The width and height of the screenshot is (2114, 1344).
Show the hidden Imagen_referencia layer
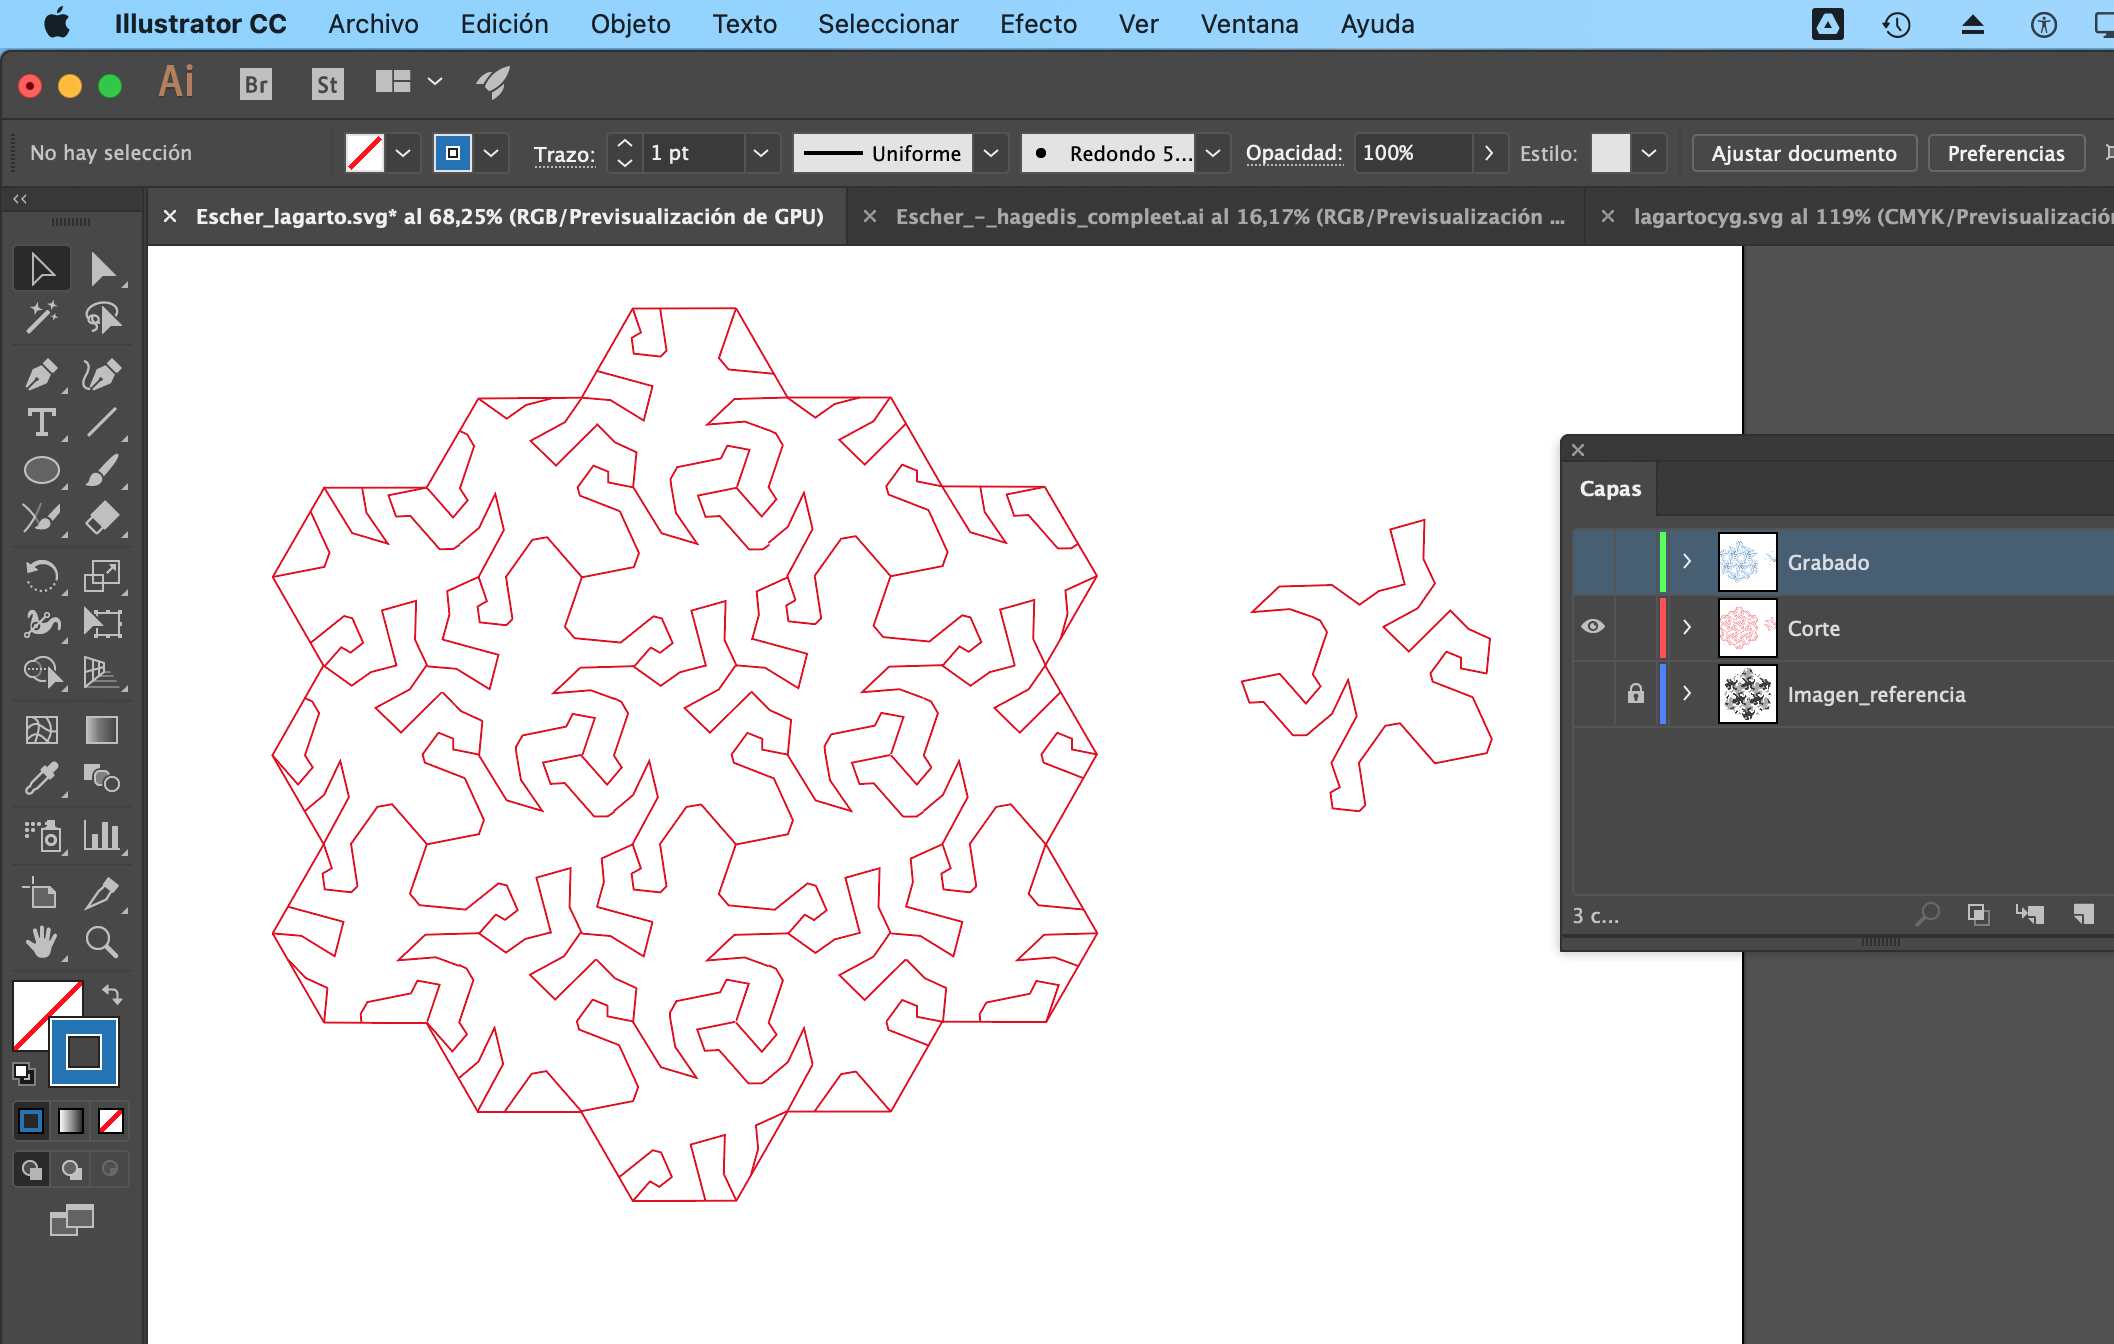tap(1593, 693)
